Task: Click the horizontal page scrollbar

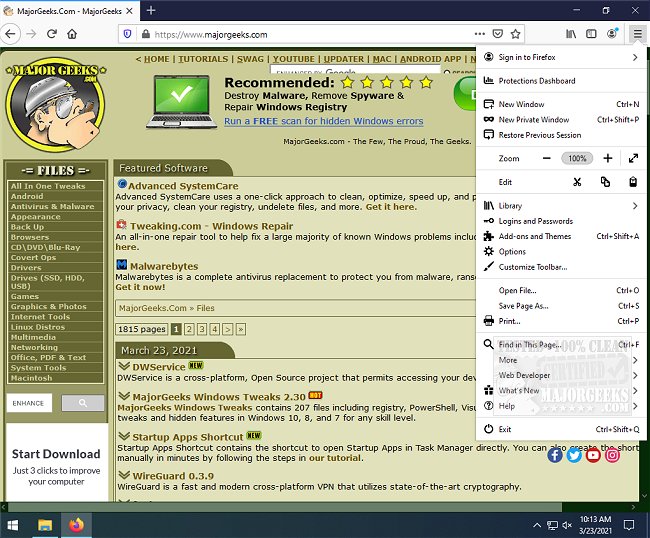Action: pyautogui.click(x=285, y=507)
